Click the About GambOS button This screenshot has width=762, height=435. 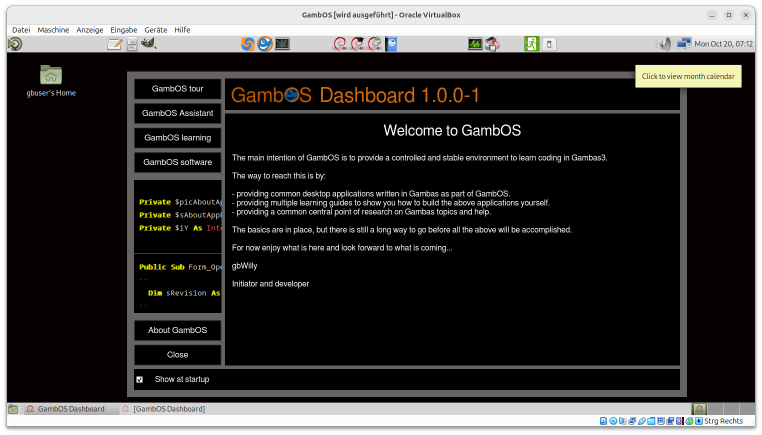pyautogui.click(x=178, y=331)
